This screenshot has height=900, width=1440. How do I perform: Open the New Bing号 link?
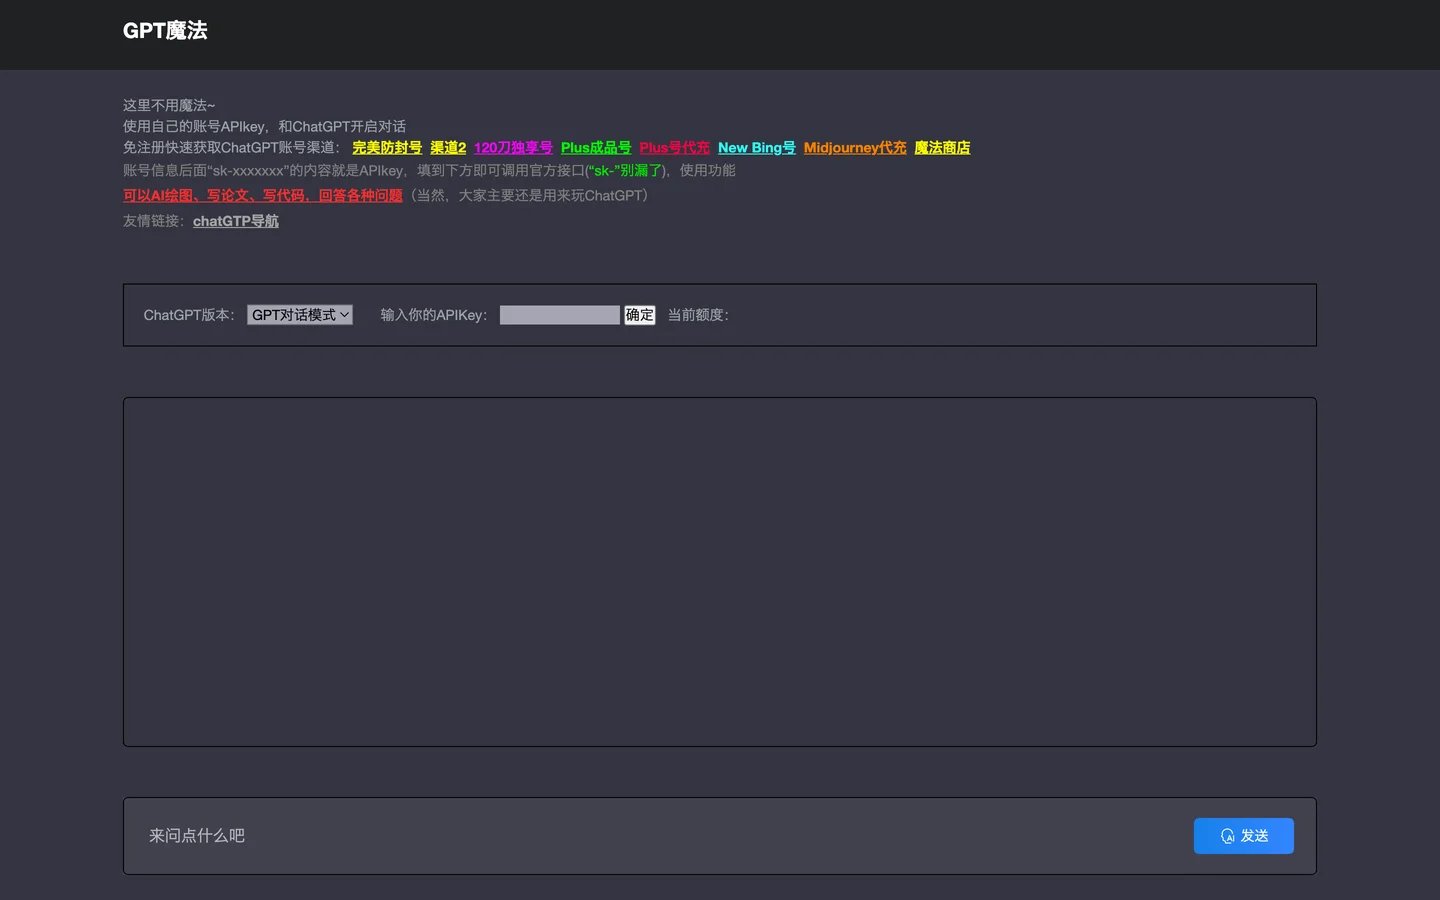(x=757, y=148)
